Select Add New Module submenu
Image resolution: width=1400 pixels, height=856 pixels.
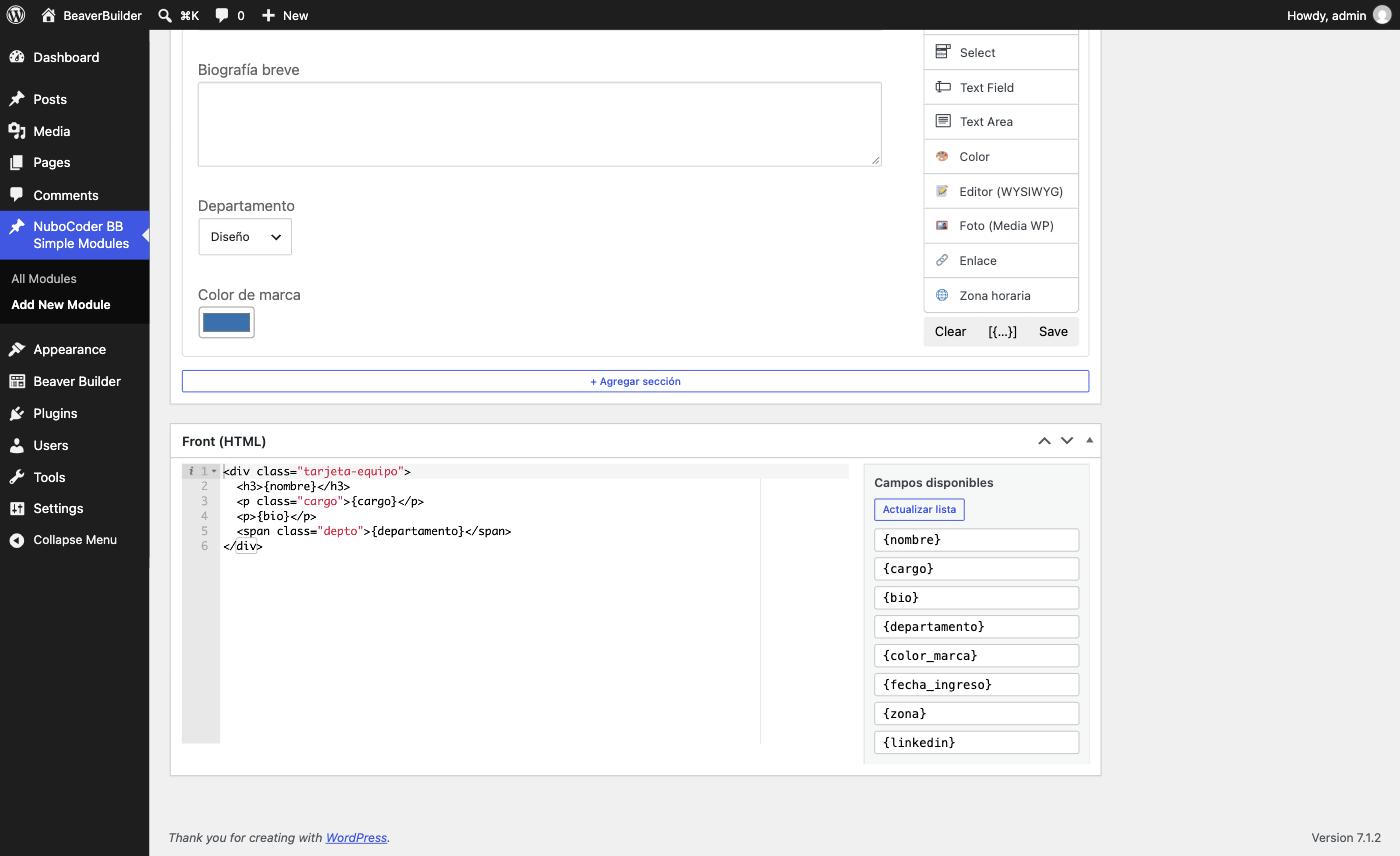(61, 305)
